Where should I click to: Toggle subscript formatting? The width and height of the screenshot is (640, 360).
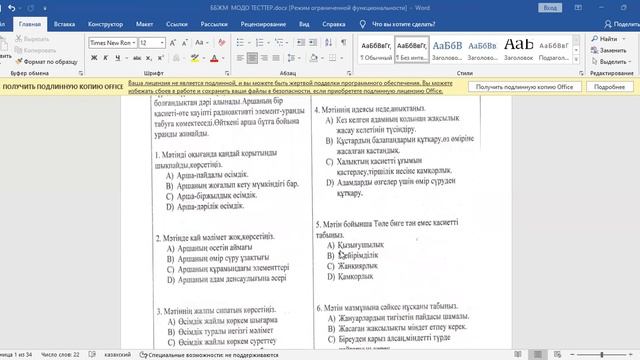[149, 58]
